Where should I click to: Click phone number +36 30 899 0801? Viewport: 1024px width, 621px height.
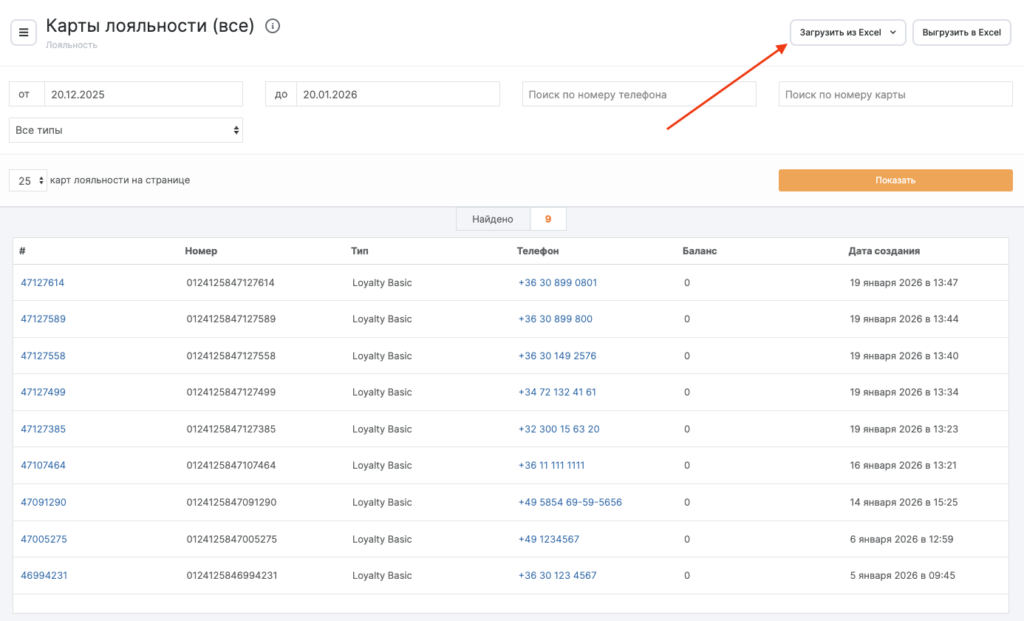click(x=557, y=283)
